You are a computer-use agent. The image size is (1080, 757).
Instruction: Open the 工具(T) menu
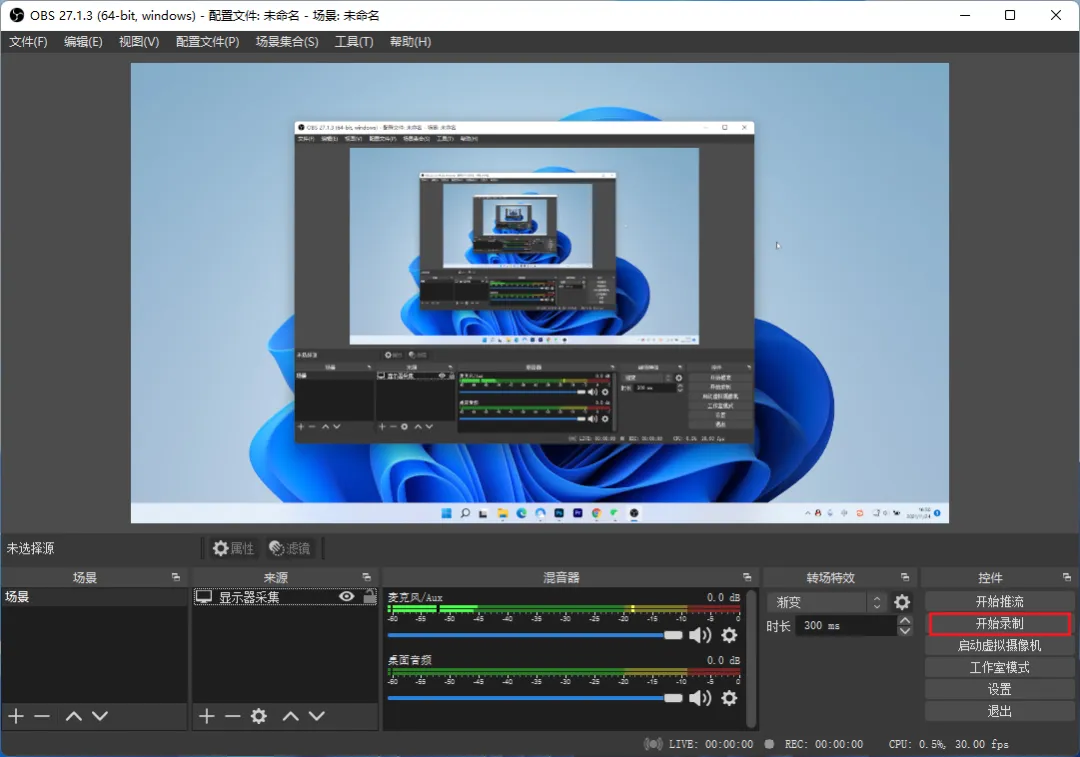[354, 42]
